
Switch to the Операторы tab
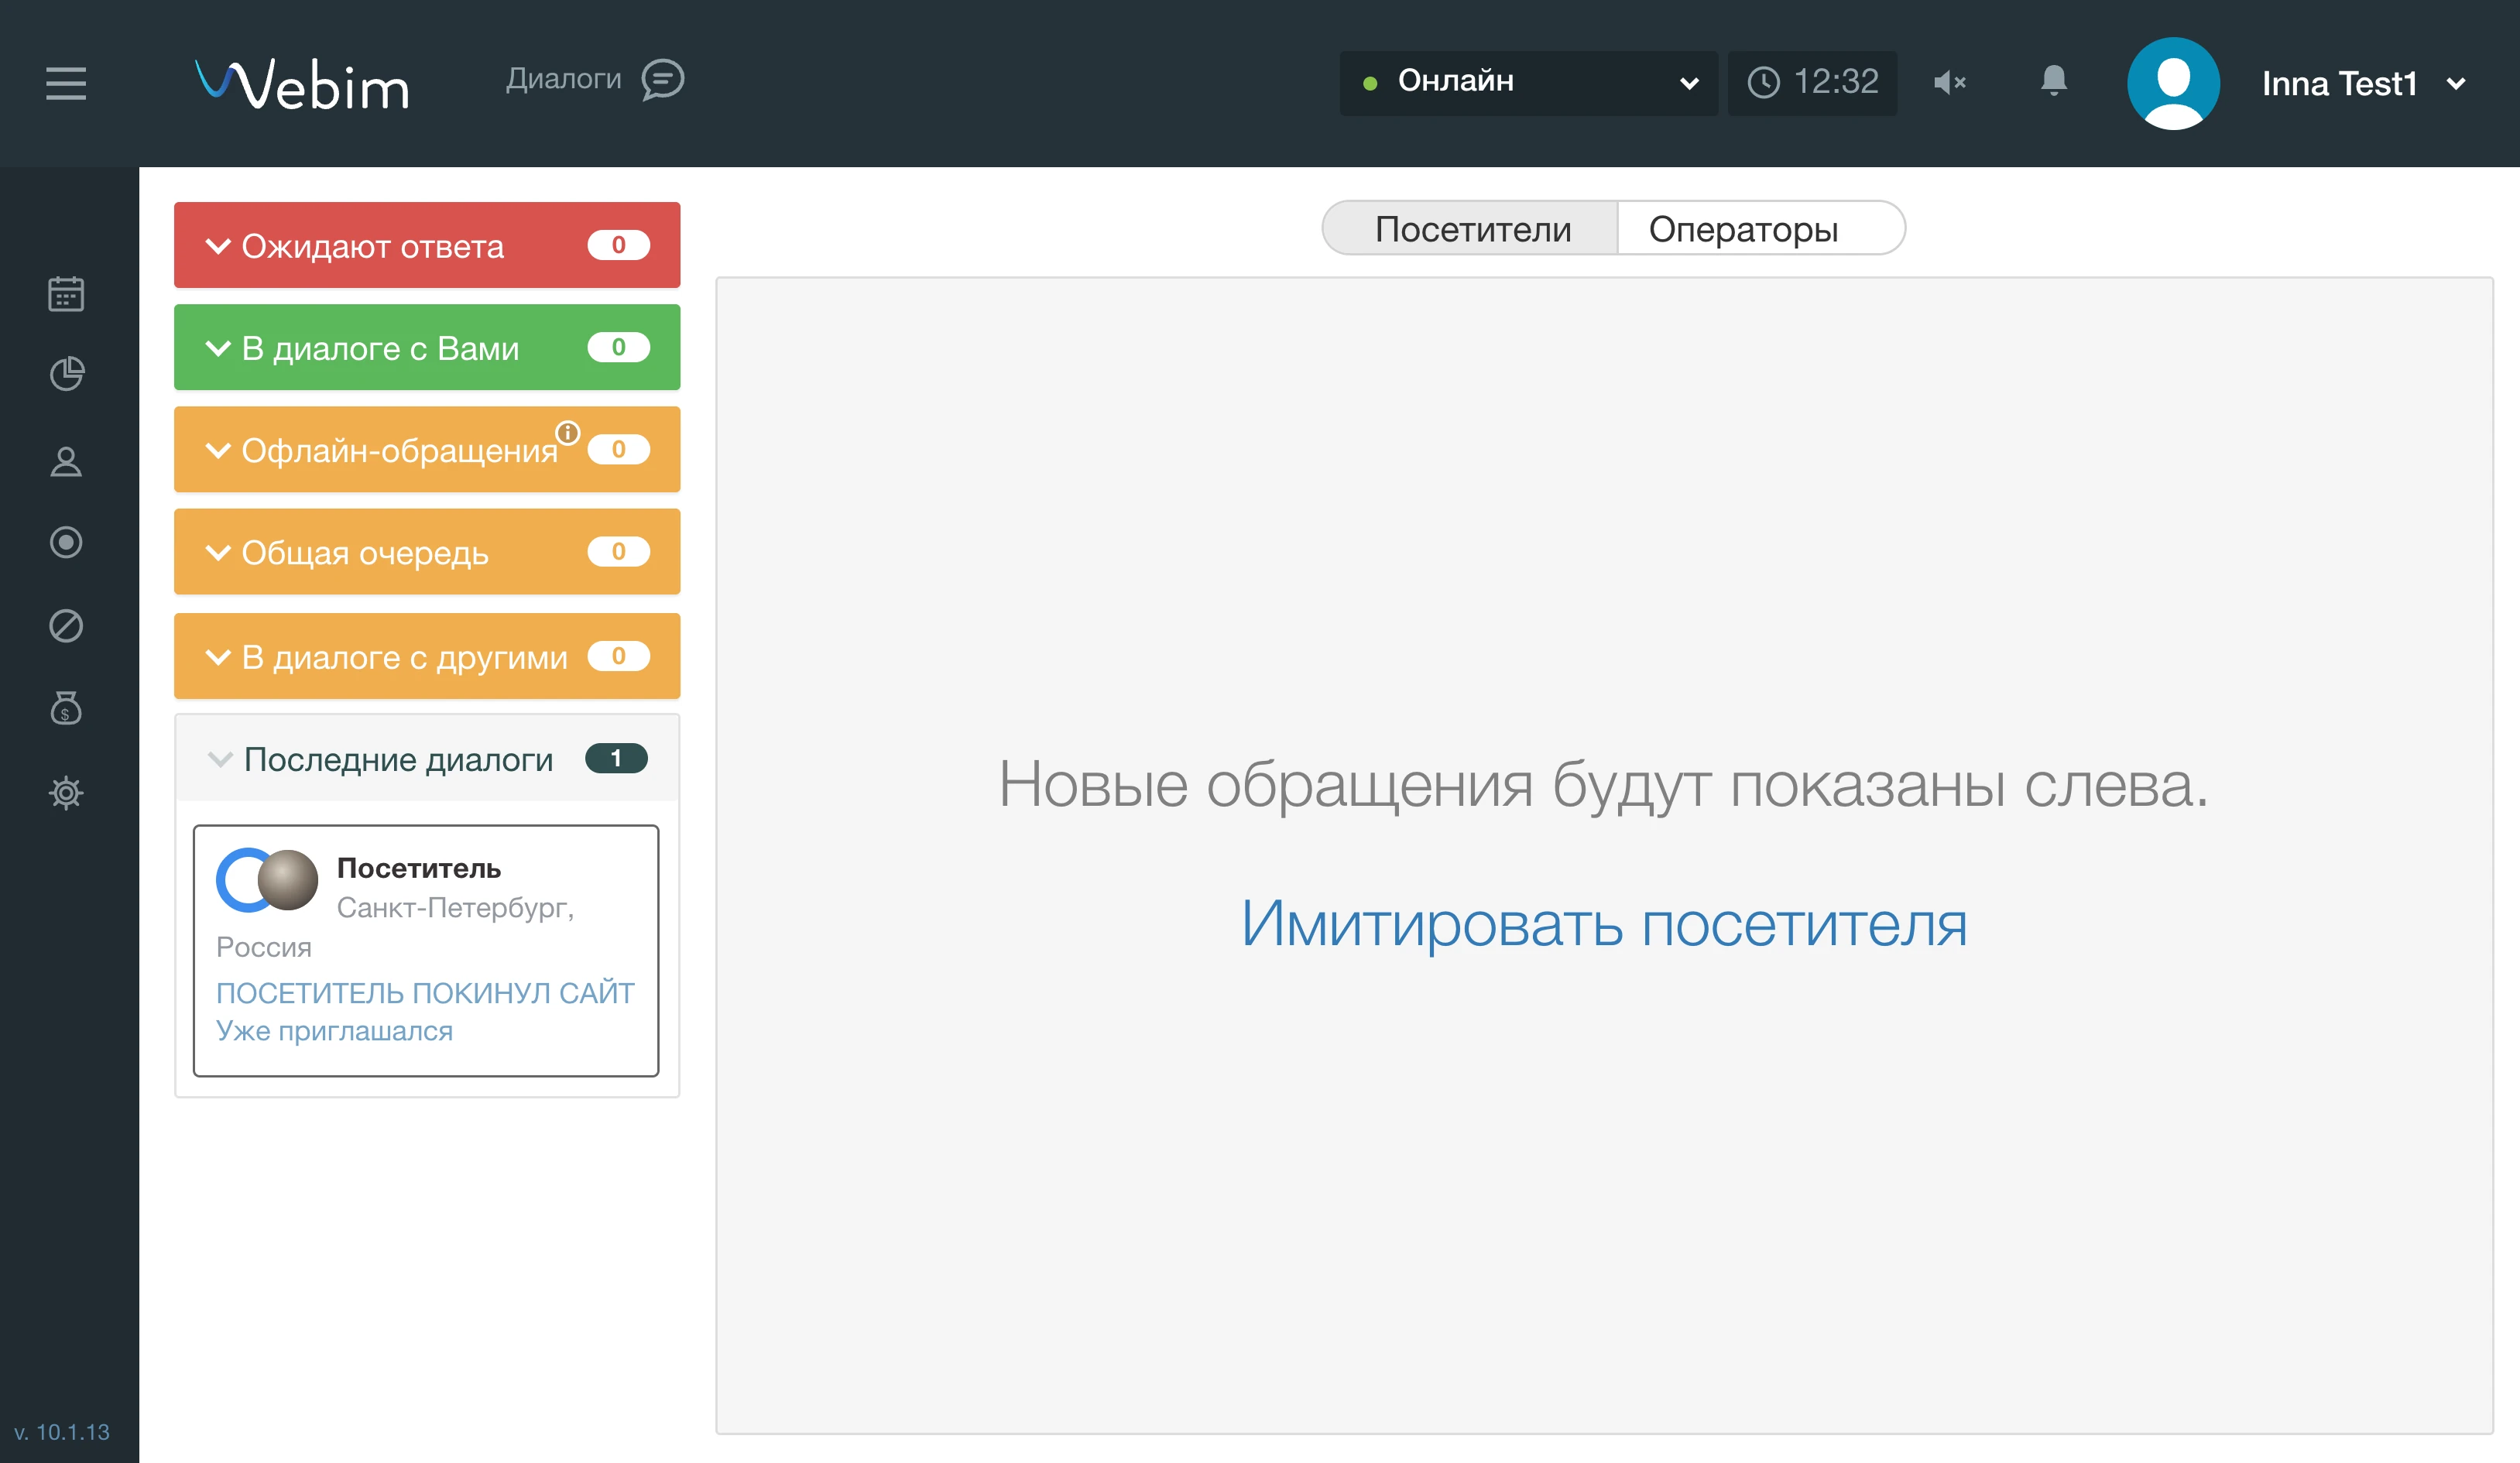click(1761, 229)
